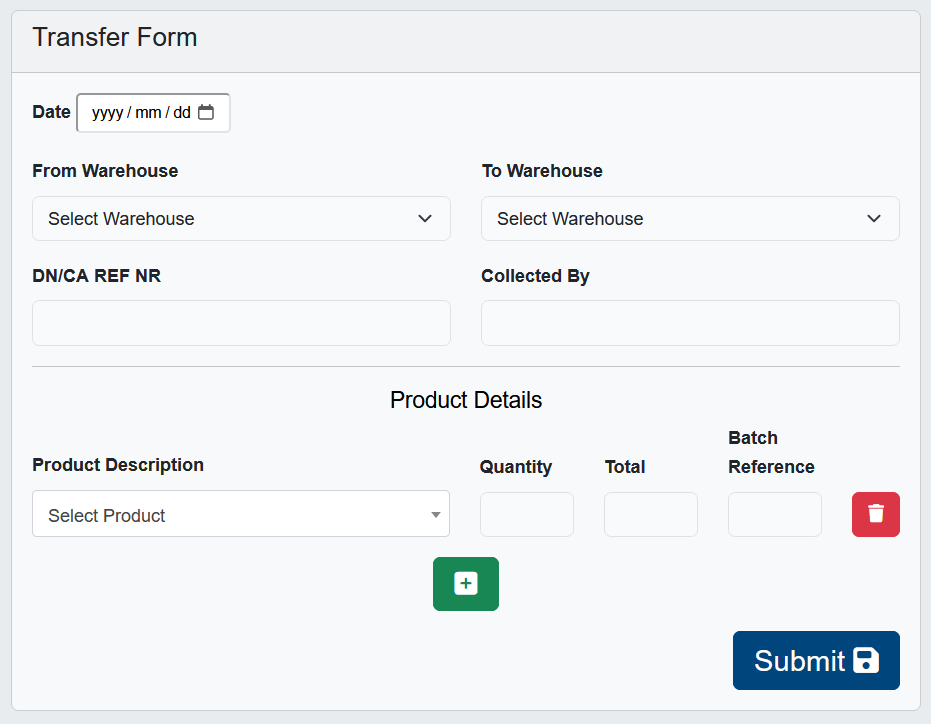Click the floppy disk icon on Submit
The width and height of the screenshot is (931, 724).
tap(866, 661)
